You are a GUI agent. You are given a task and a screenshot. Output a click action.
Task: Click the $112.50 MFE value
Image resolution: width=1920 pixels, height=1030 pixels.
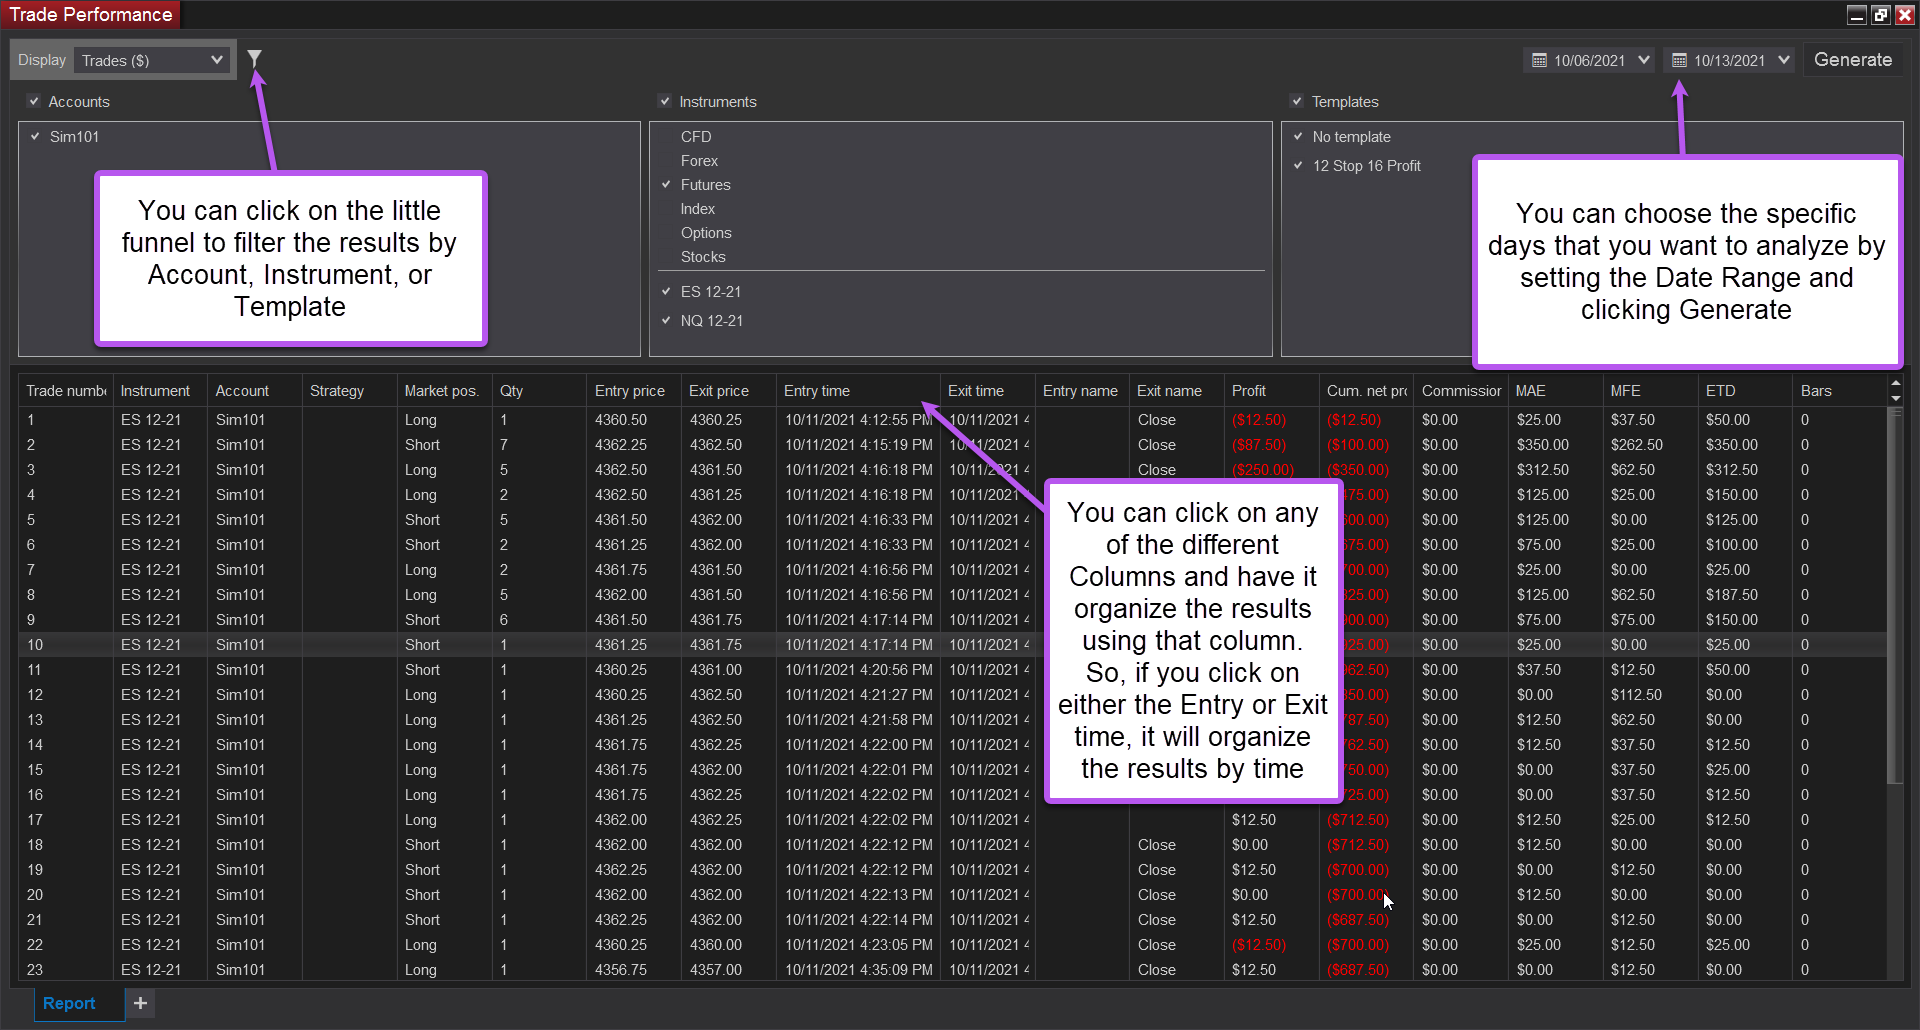click(x=1637, y=695)
